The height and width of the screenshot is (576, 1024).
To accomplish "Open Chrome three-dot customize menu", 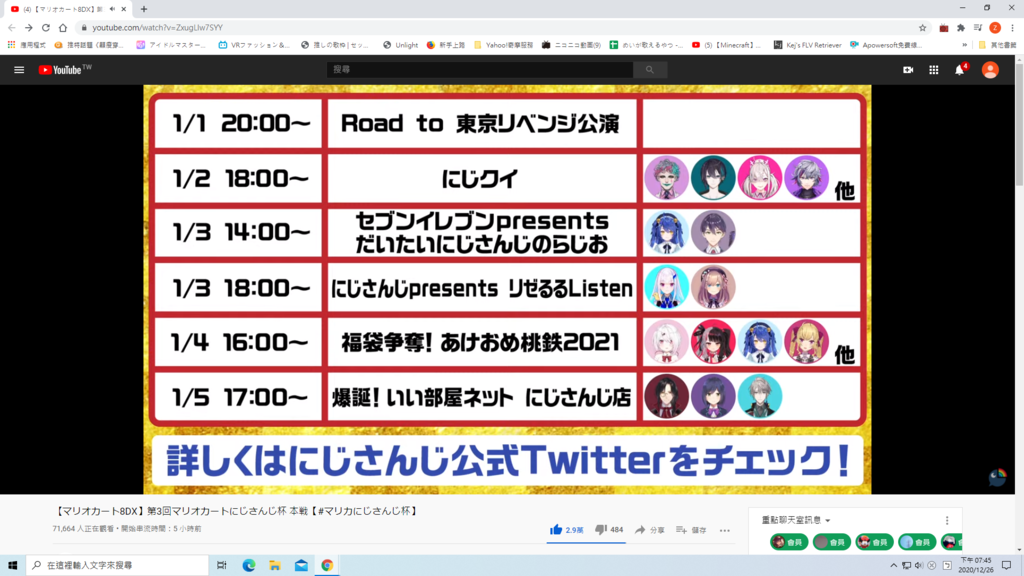I will pos(1013,27).
